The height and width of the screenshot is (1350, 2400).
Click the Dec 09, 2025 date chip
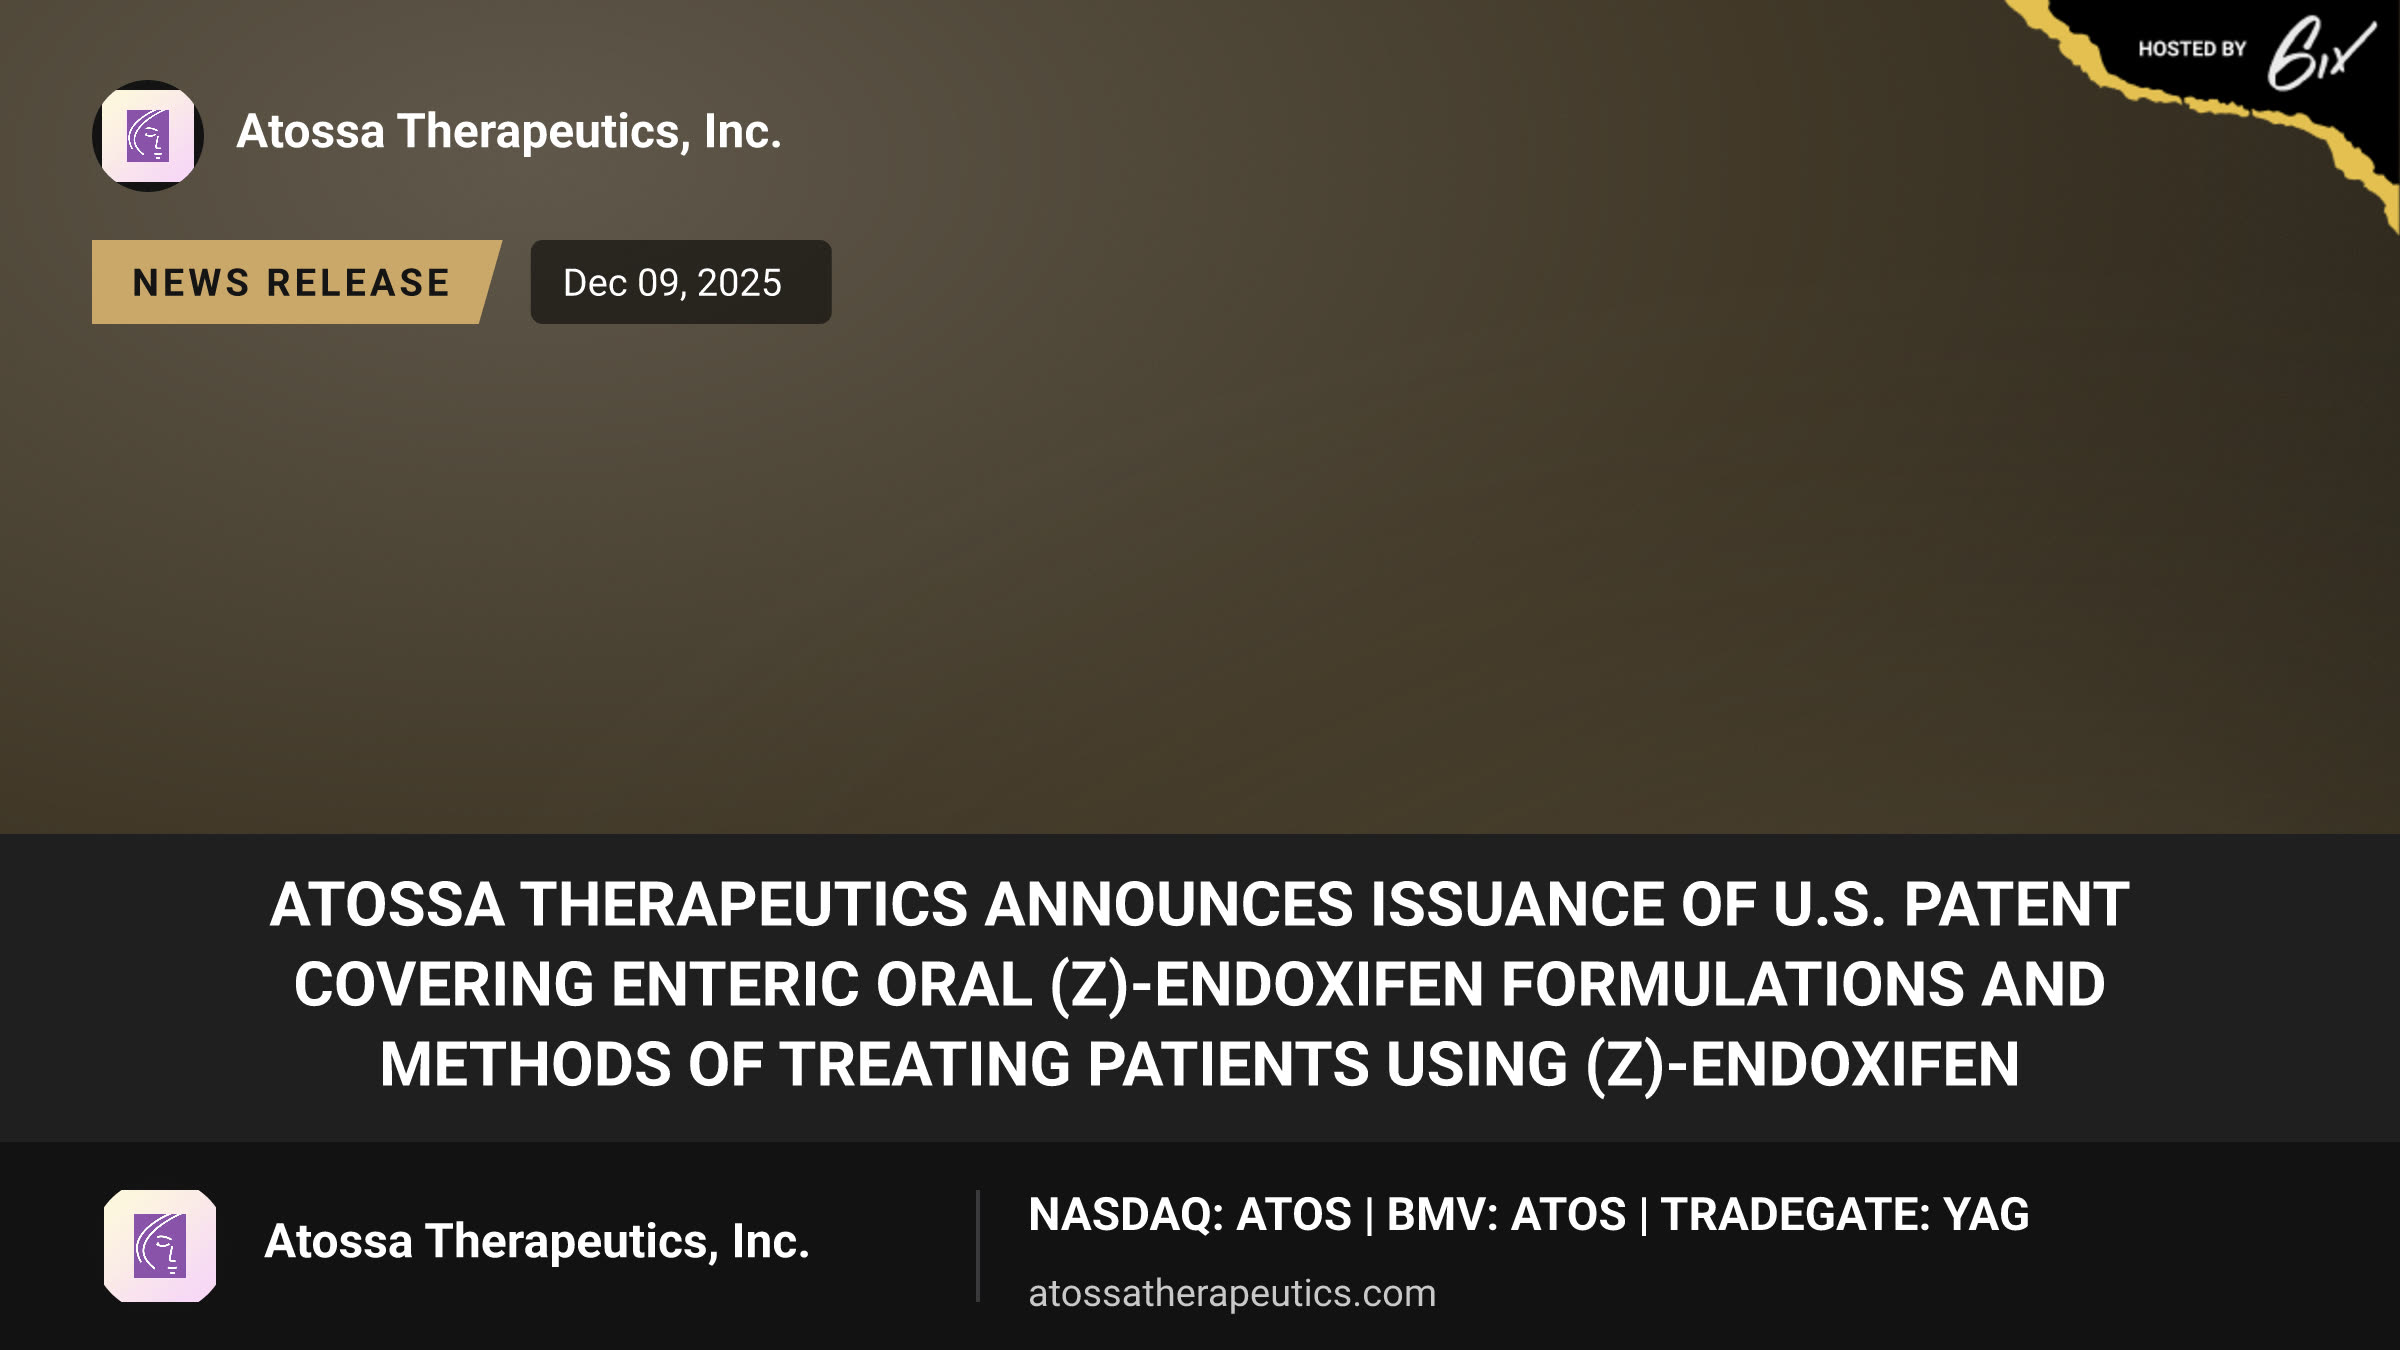681,282
